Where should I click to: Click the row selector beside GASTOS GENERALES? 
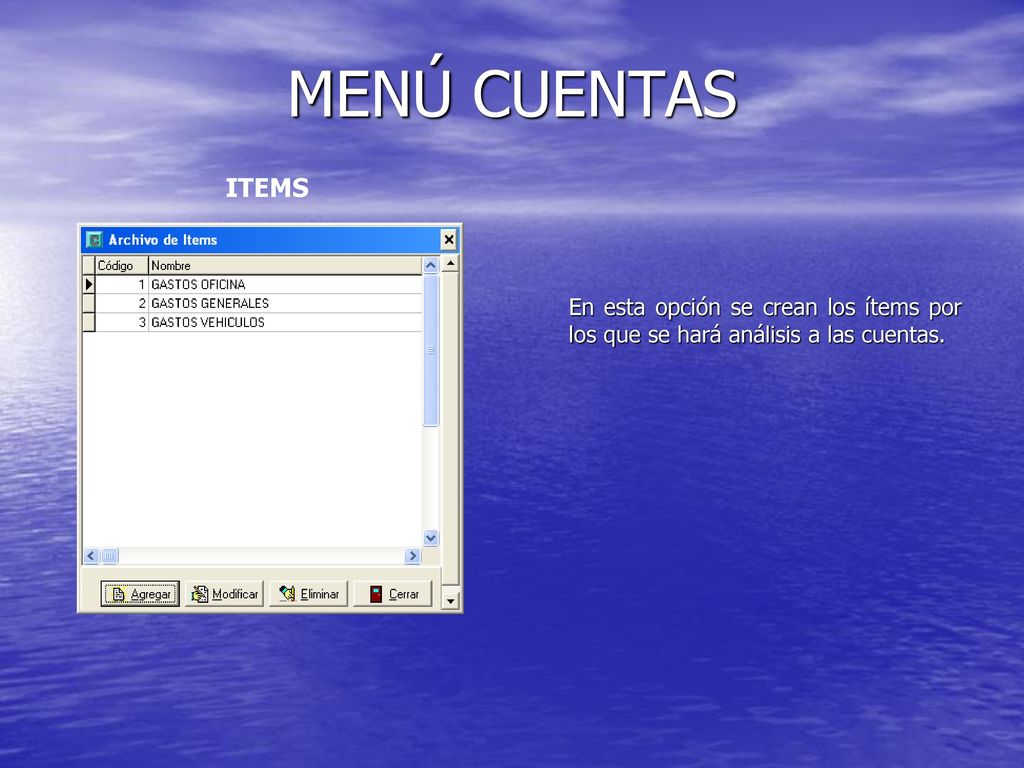(x=89, y=303)
